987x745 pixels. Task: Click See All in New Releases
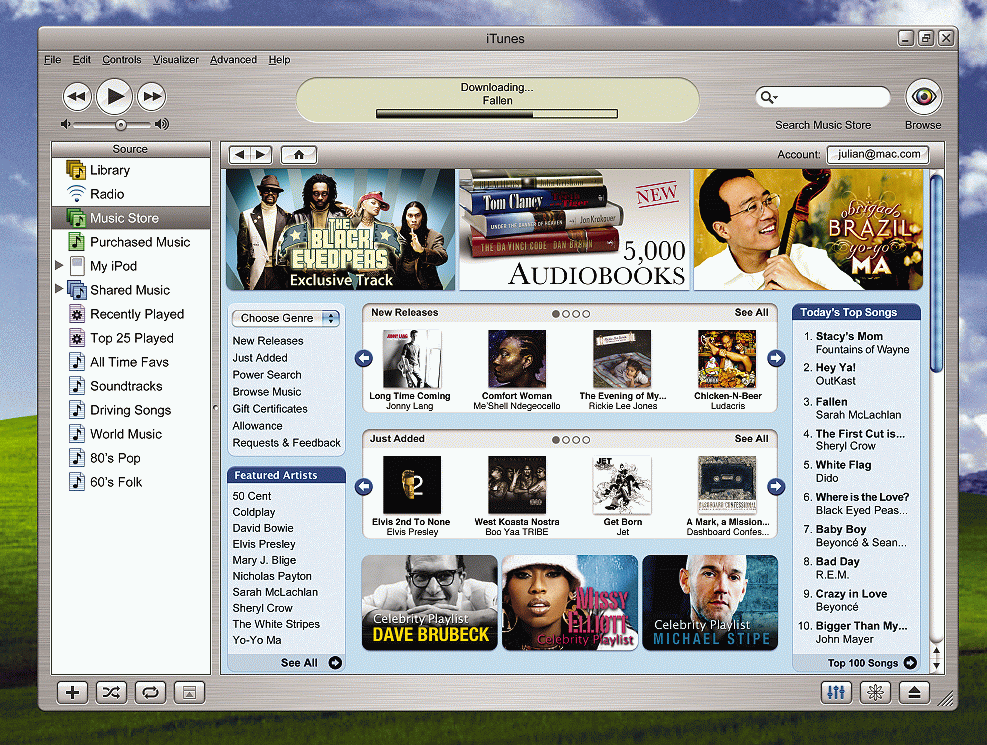coord(752,313)
